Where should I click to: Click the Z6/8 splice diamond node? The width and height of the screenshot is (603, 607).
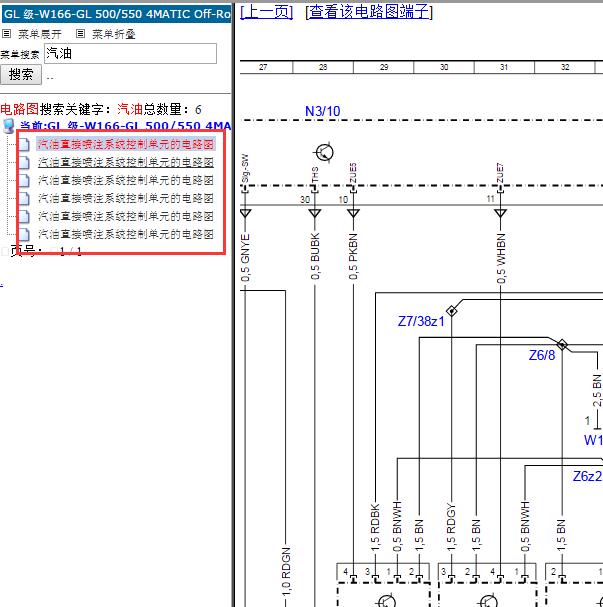pos(562,344)
